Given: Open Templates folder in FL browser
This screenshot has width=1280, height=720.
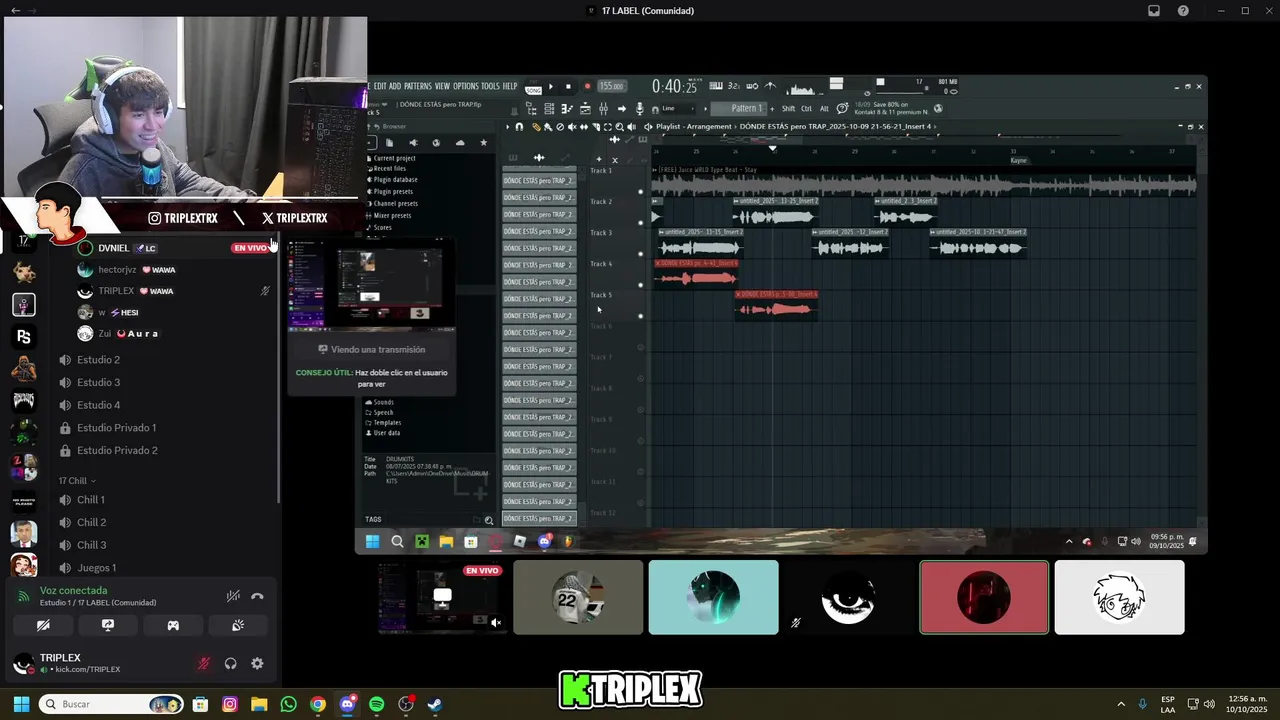Looking at the screenshot, I should click(x=385, y=423).
